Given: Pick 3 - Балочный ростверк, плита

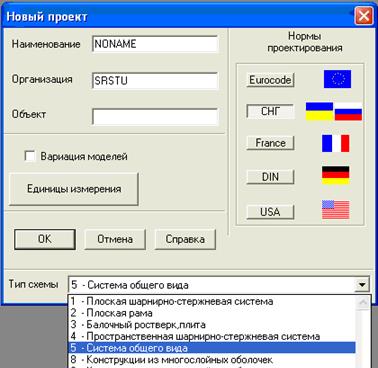Looking at the screenshot, I should pyautogui.click(x=211, y=325).
